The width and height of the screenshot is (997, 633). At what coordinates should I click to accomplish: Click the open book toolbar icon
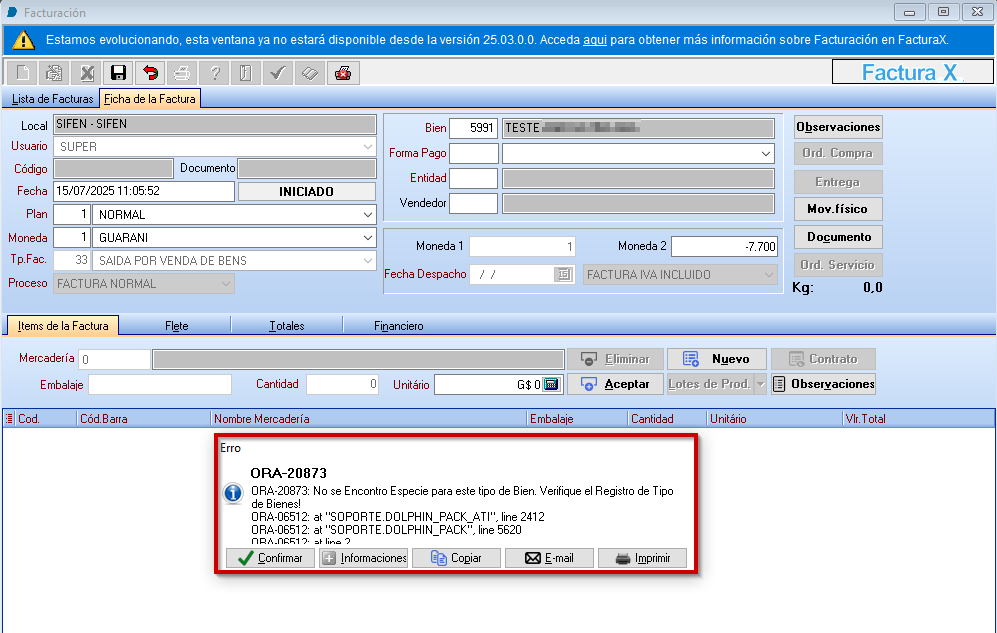310,73
